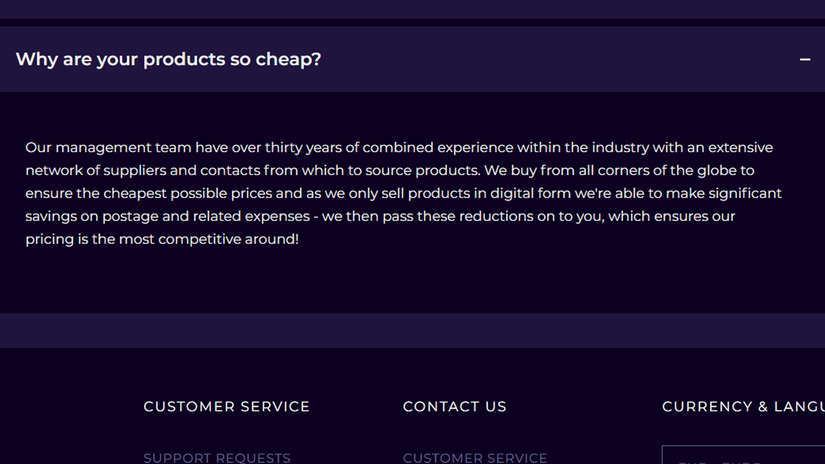
Task: Click the Customer Service footer heading
Action: coord(227,407)
